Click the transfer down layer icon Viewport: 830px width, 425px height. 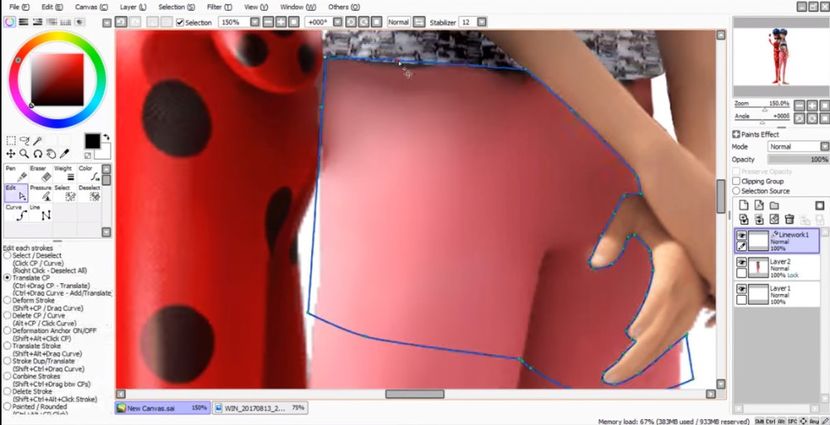(x=744, y=219)
